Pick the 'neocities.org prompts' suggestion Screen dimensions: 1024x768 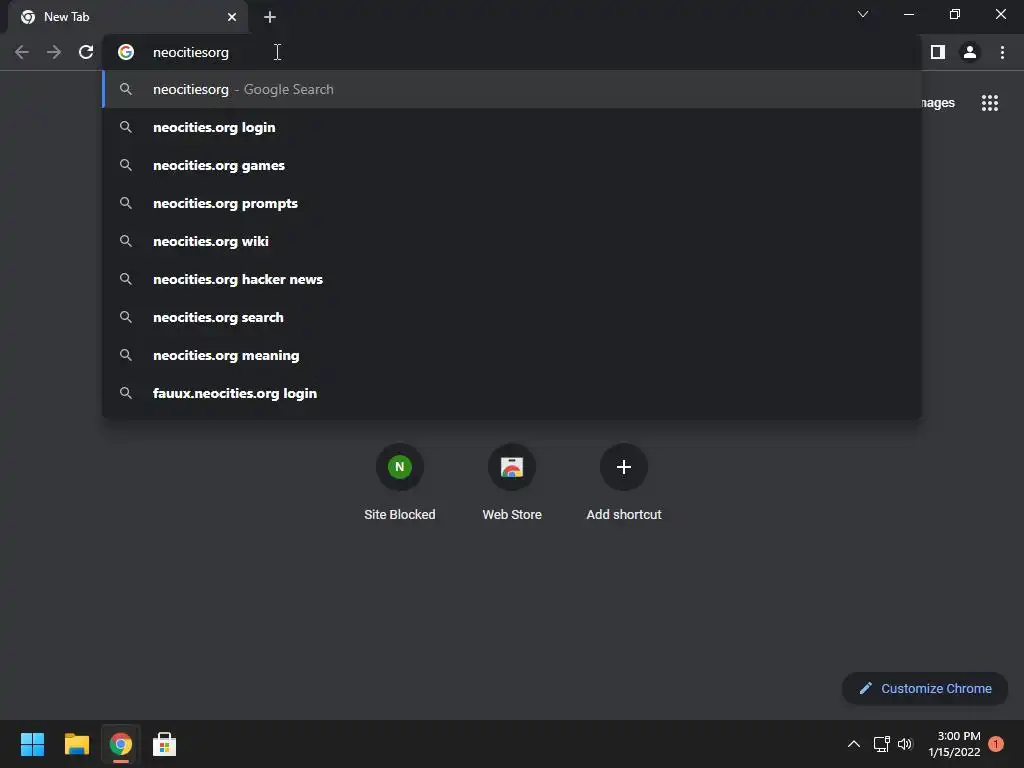pos(512,203)
